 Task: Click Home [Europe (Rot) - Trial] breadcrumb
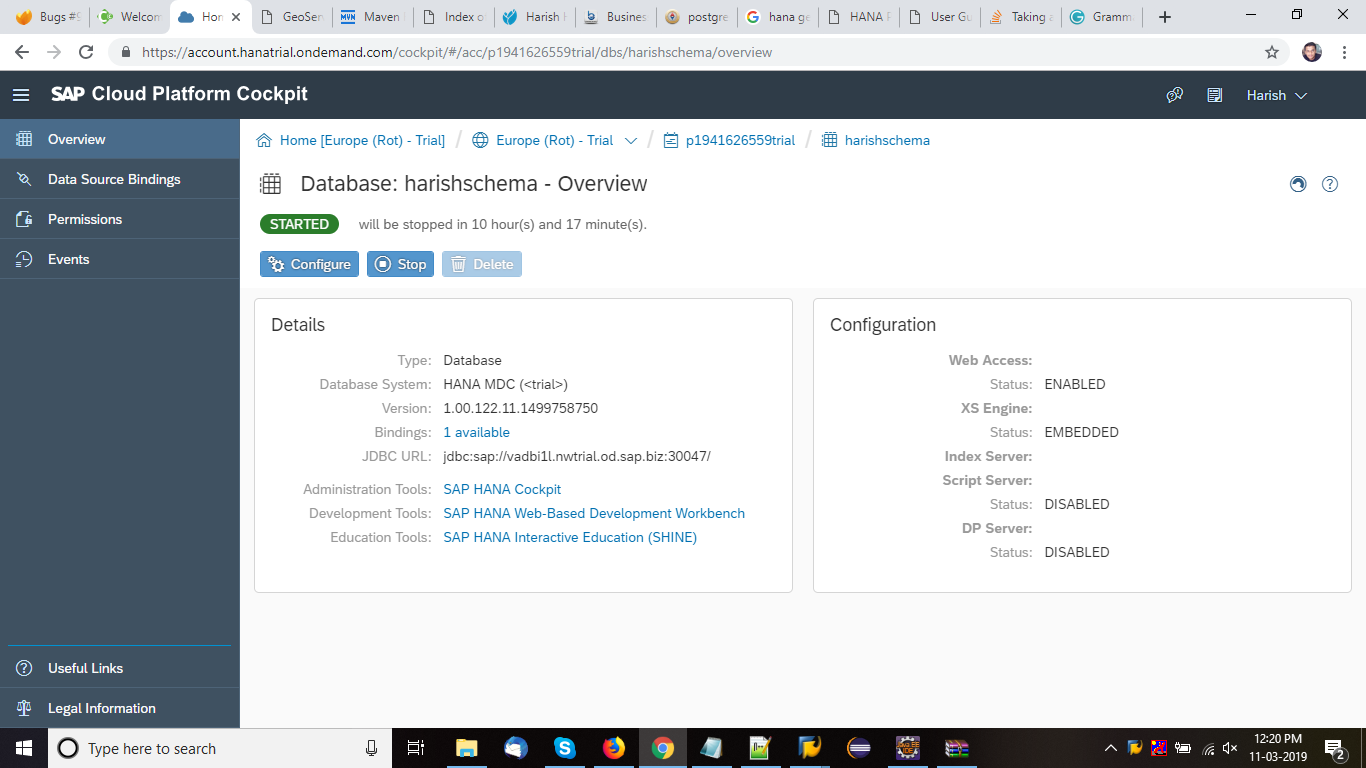coord(362,140)
